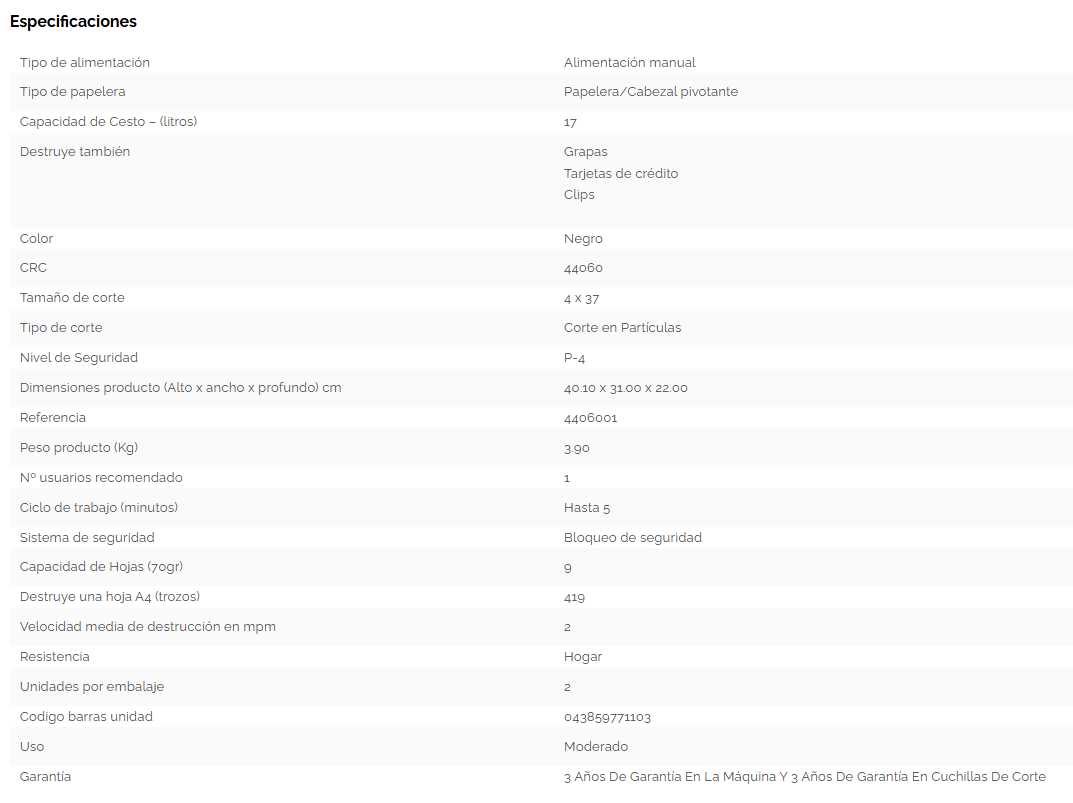The width and height of the screenshot is (1073, 803).
Task: Select the Papelera/Cabezal pivotante value
Action: tap(650, 92)
